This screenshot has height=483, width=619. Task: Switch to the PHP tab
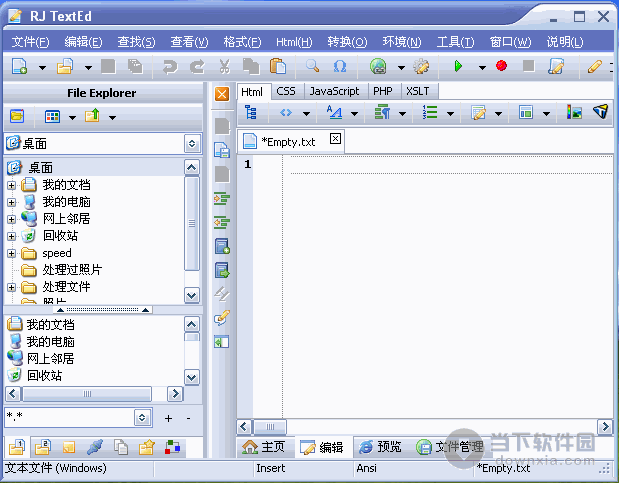coord(383,91)
